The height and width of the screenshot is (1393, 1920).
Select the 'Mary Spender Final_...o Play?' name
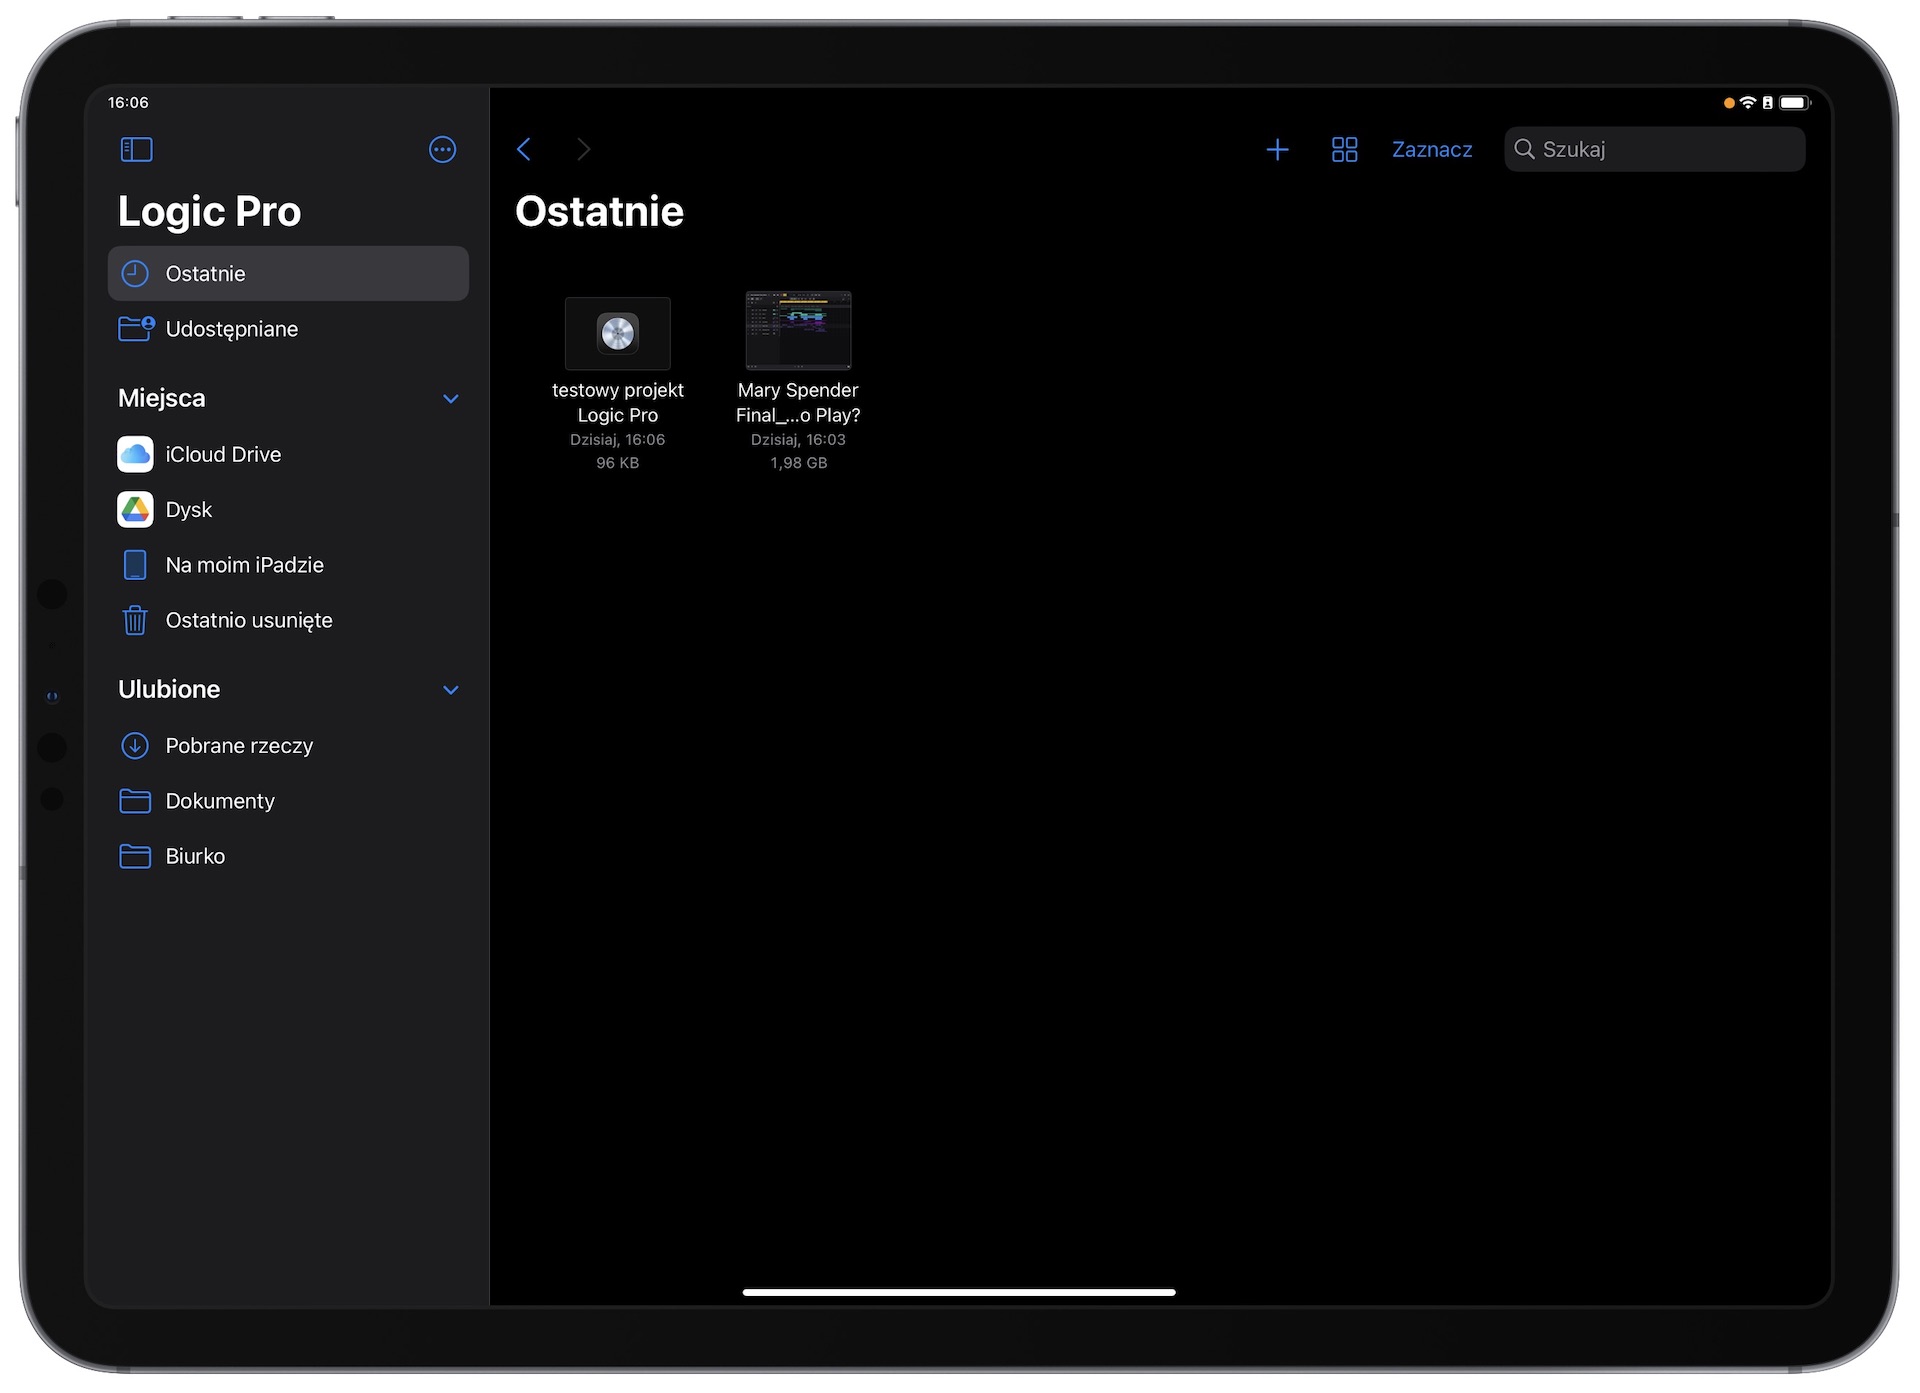[x=798, y=403]
